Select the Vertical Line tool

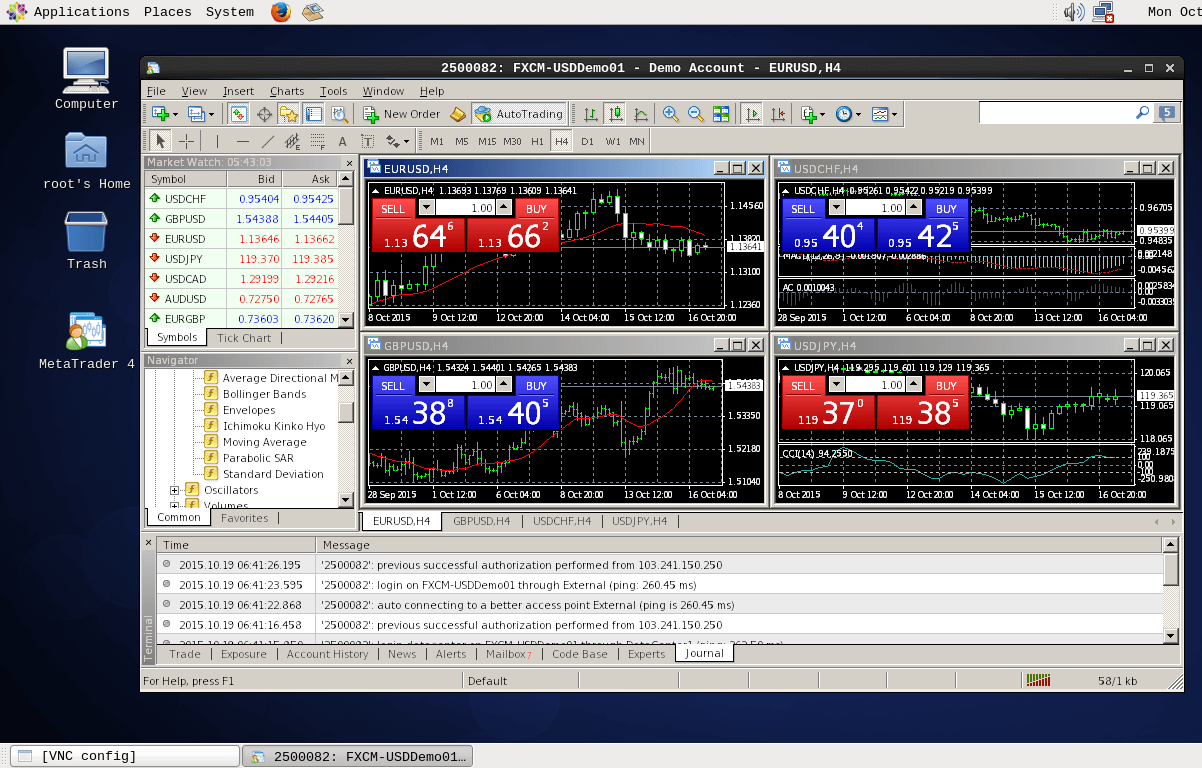pos(217,141)
